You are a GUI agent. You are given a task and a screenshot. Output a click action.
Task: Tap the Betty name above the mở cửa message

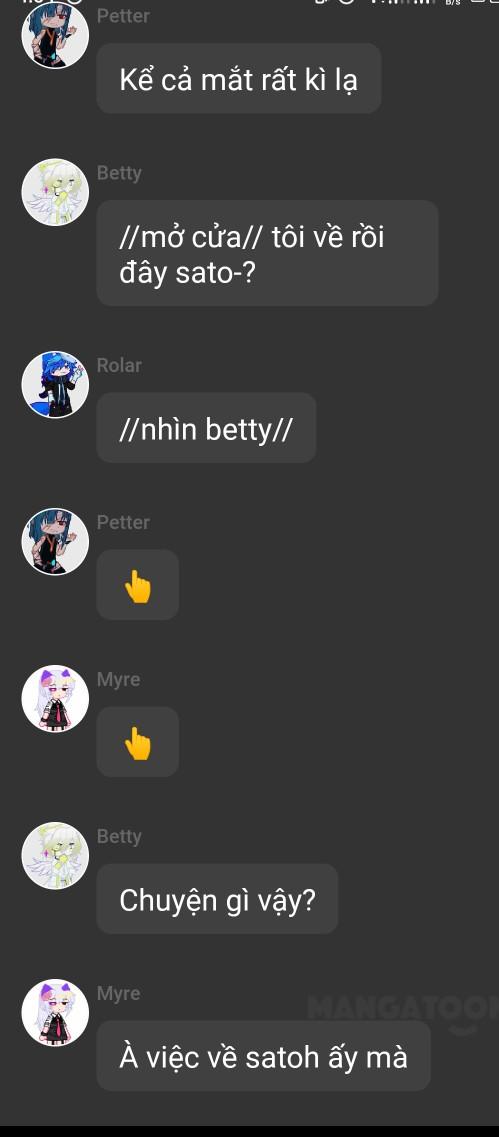(x=119, y=173)
